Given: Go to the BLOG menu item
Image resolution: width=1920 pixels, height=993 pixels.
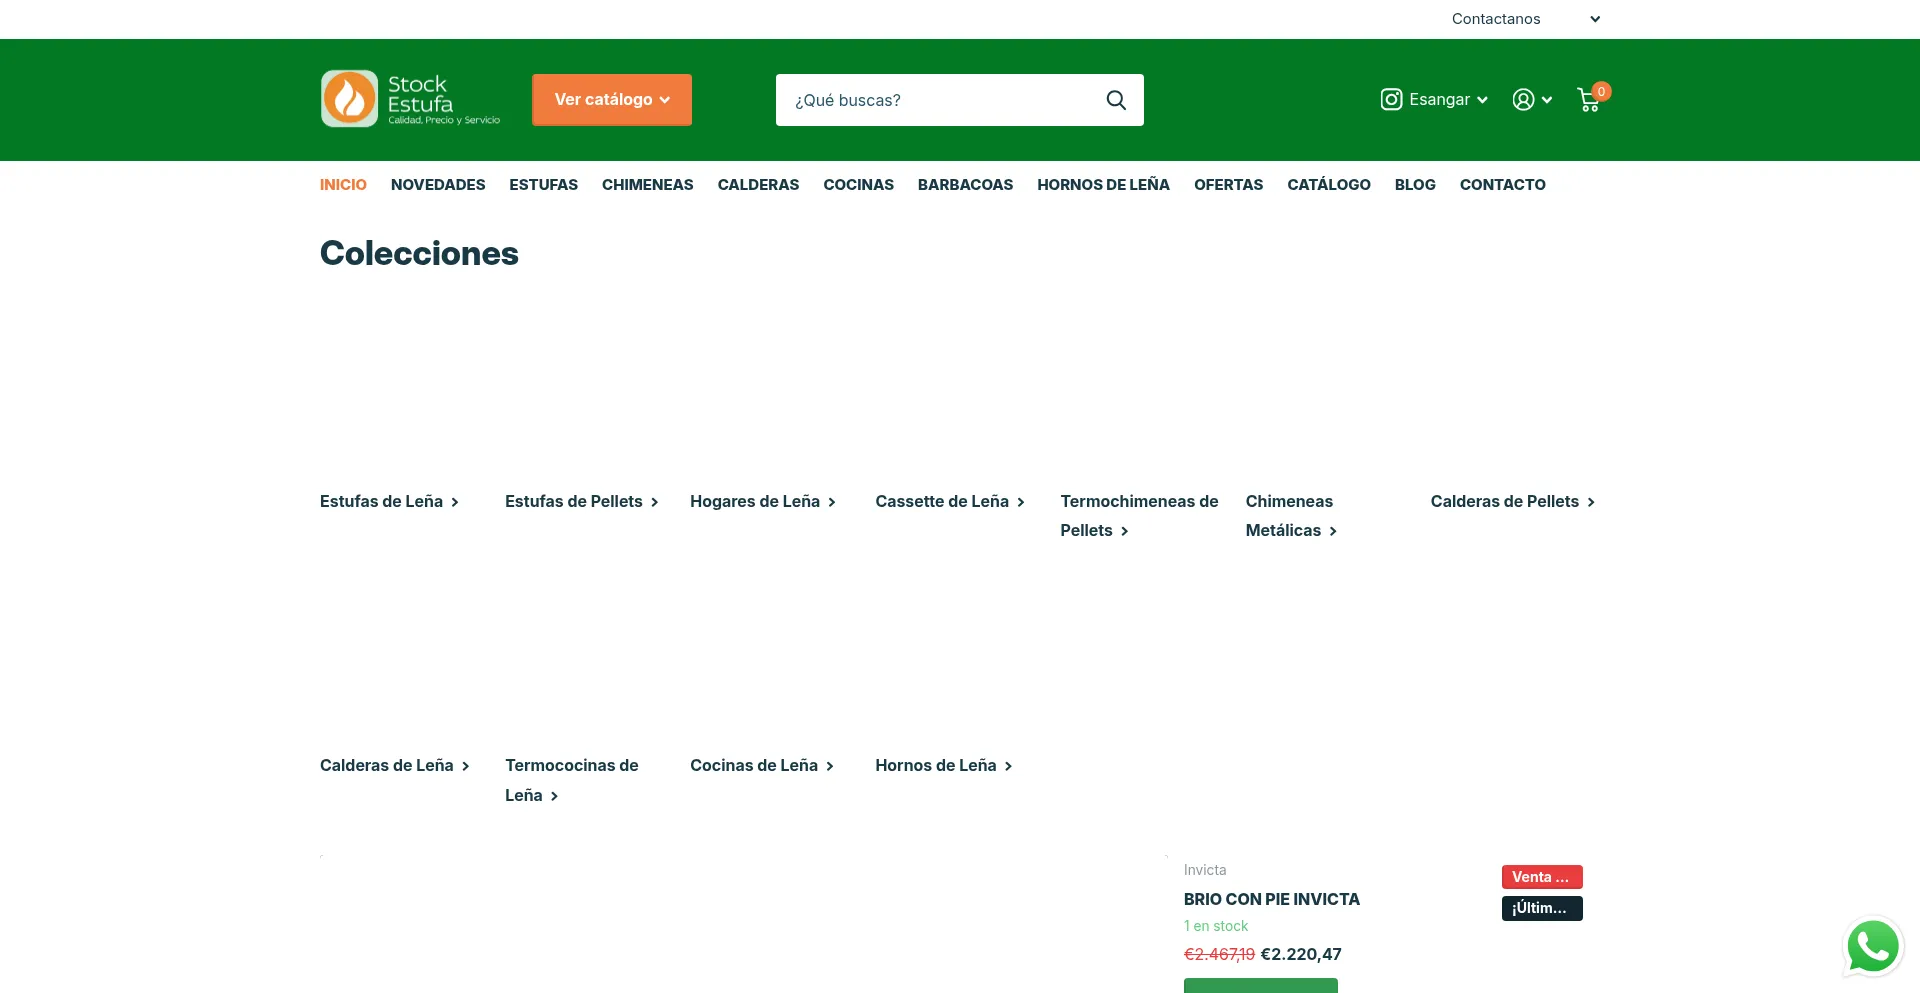Looking at the screenshot, I should pyautogui.click(x=1414, y=185).
